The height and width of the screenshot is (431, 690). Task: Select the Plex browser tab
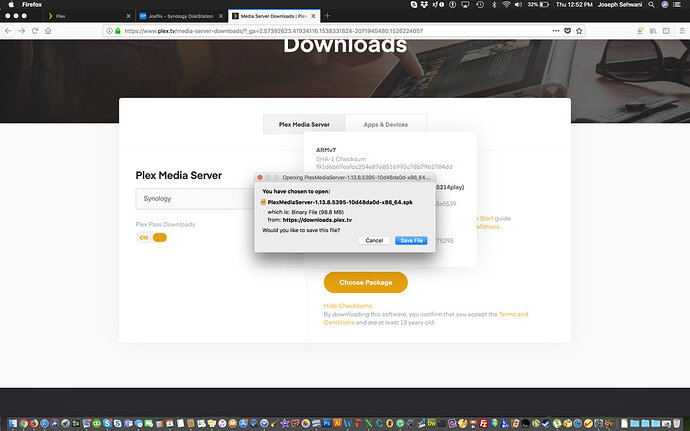[x=88, y=16]
